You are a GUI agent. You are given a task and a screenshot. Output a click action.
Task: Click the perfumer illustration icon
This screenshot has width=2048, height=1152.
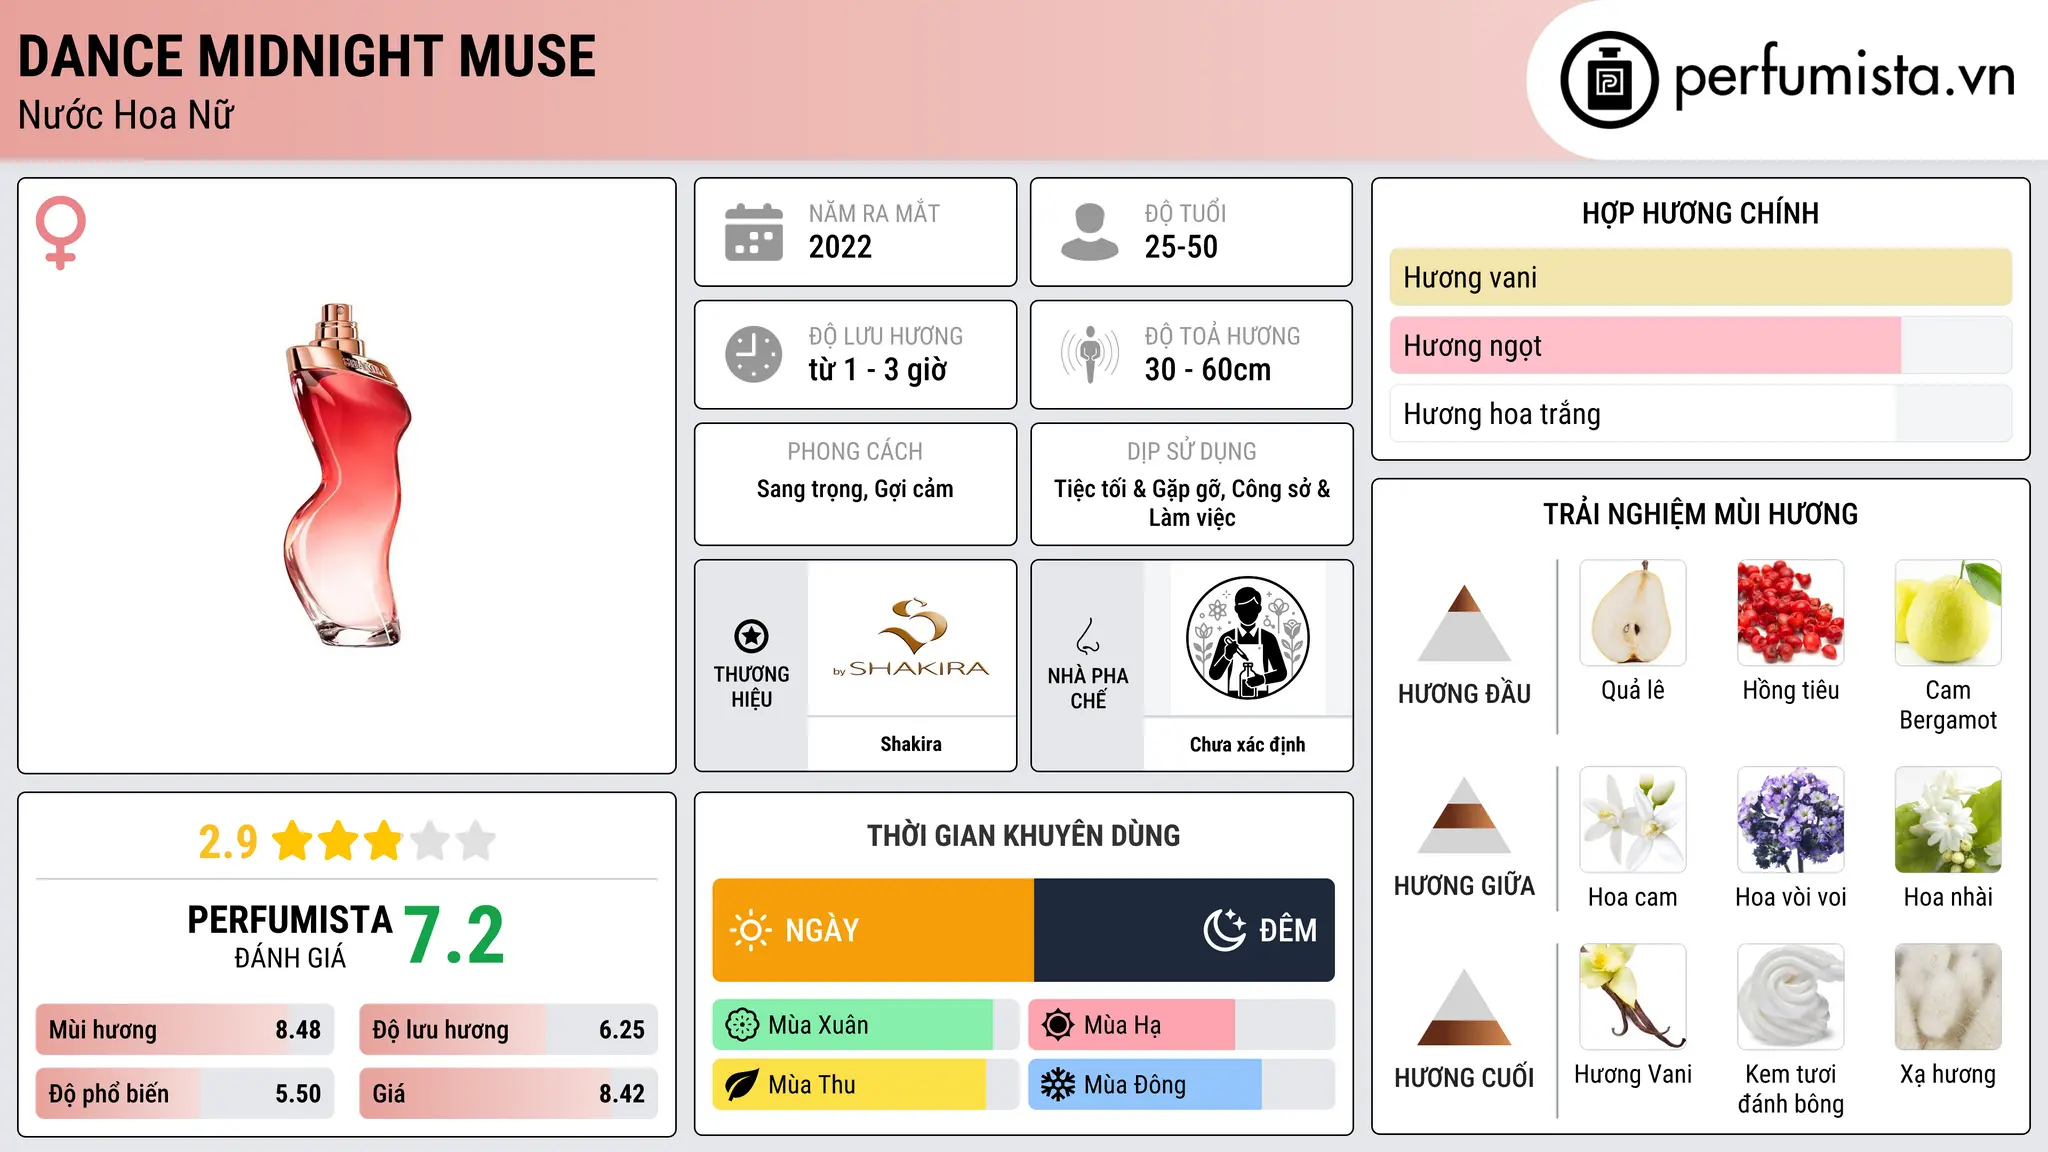pos(1247,638)
